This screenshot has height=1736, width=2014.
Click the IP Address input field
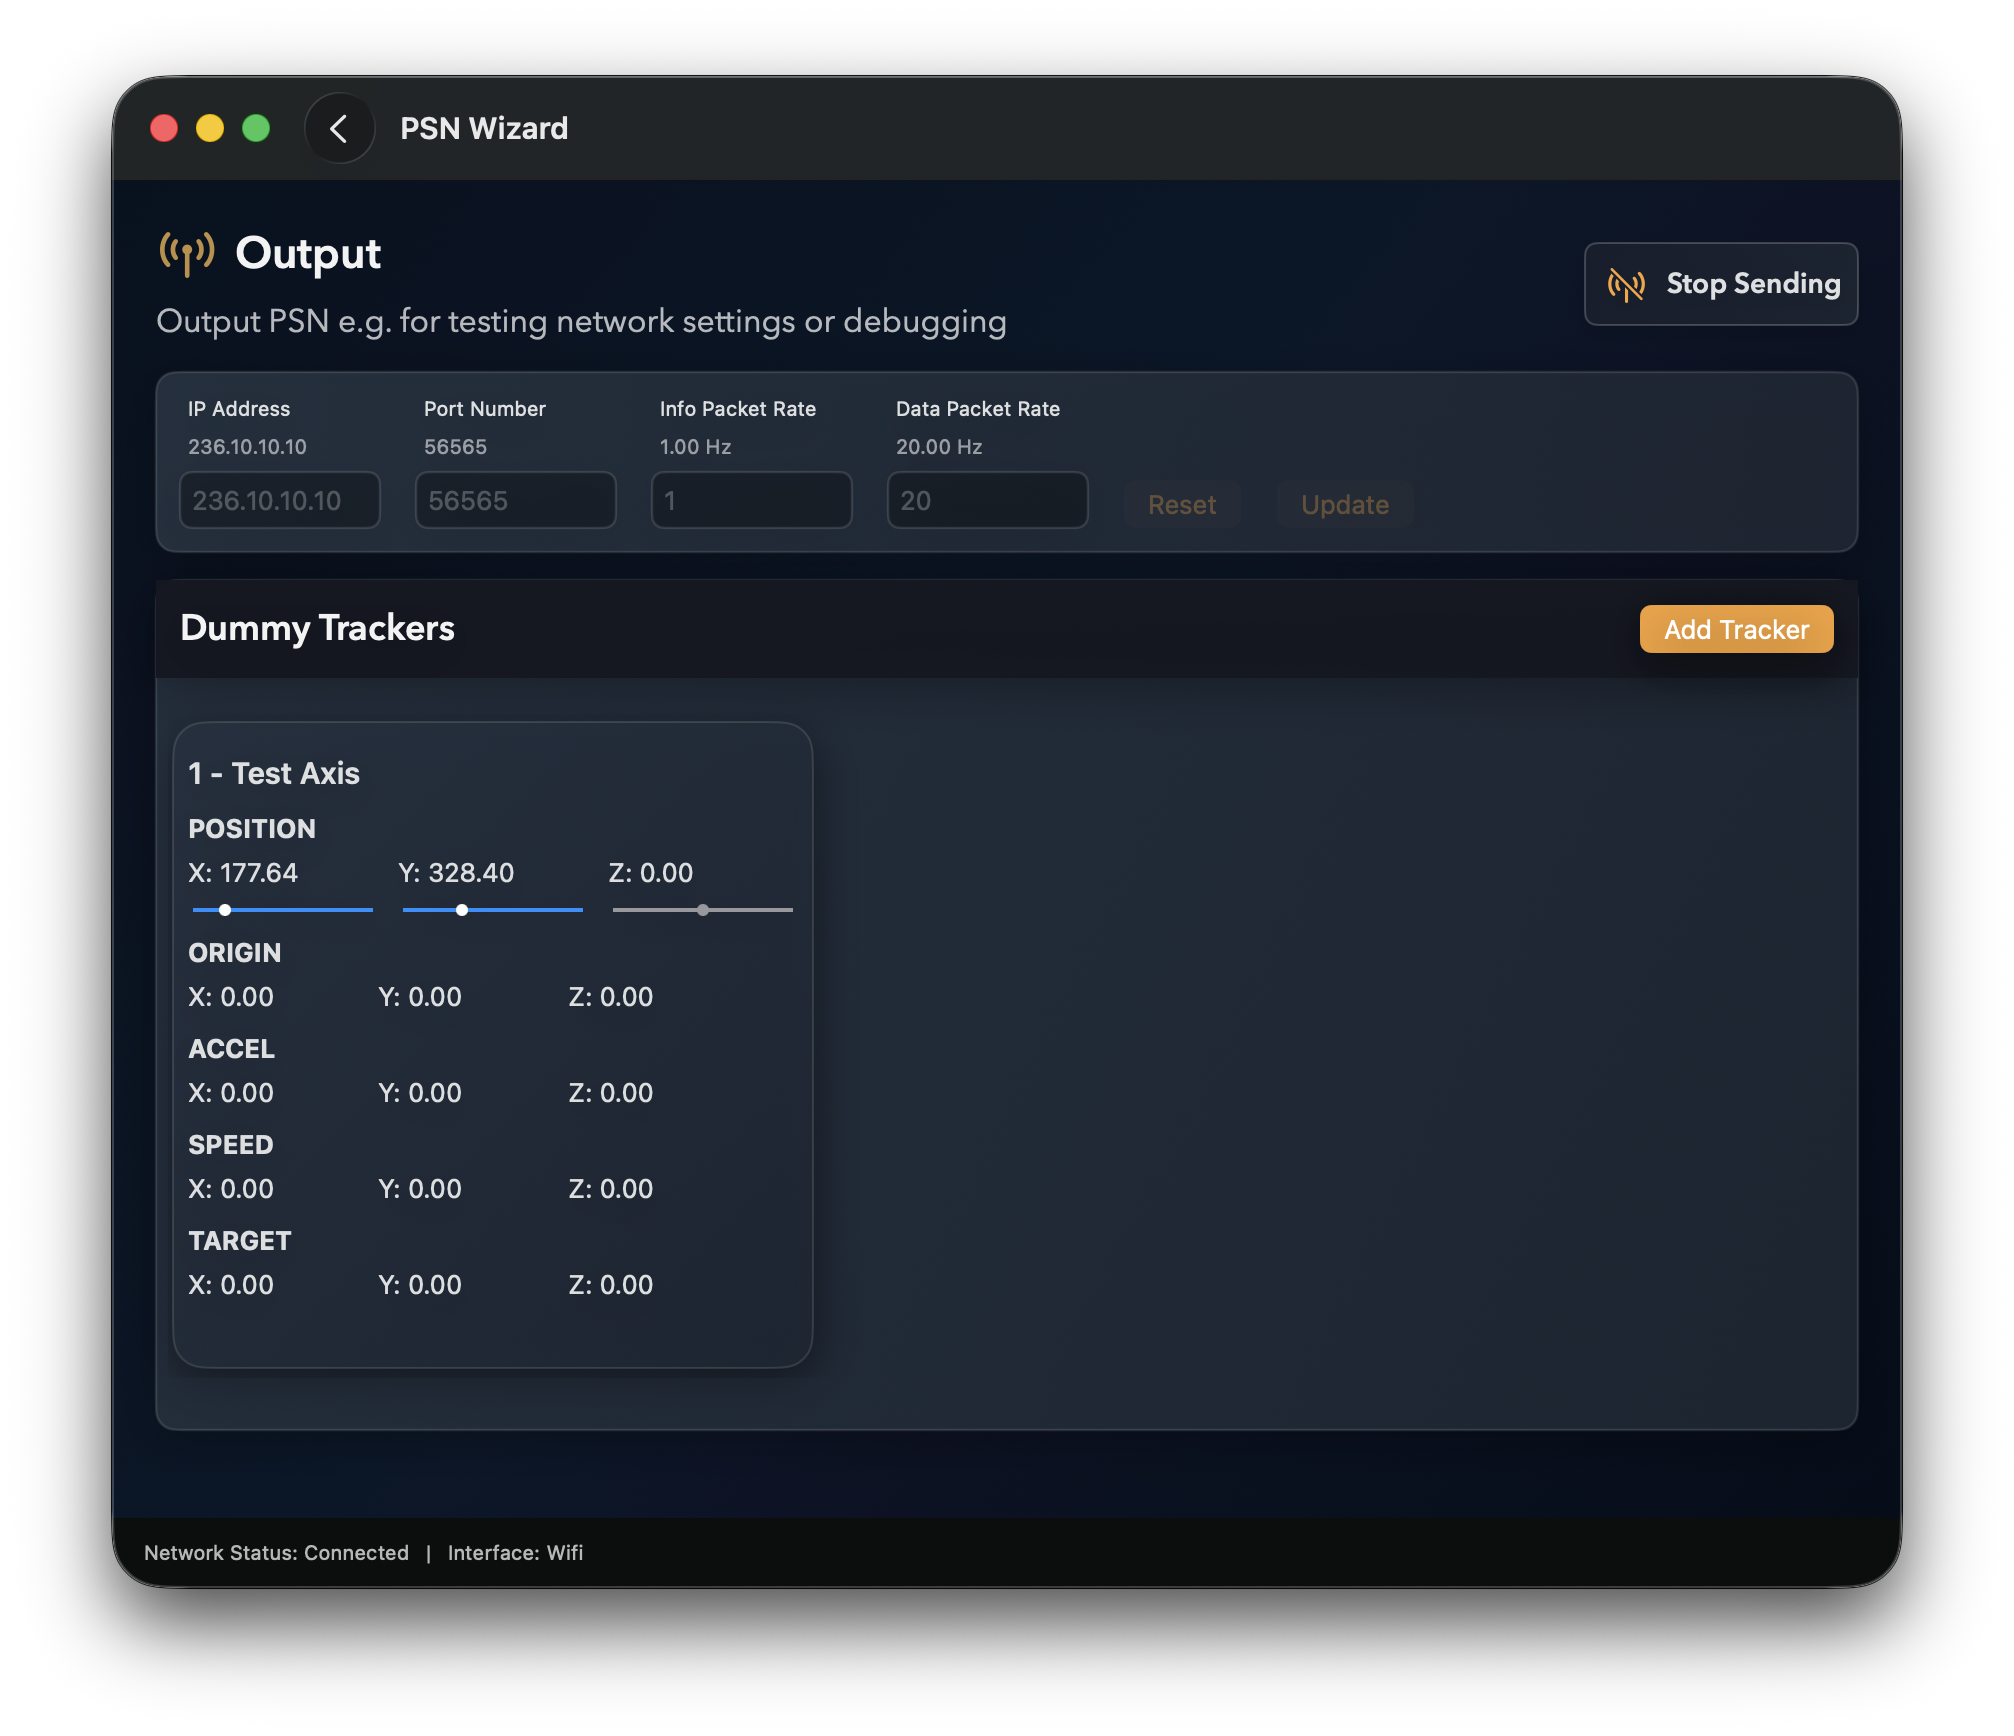[280, 500]
